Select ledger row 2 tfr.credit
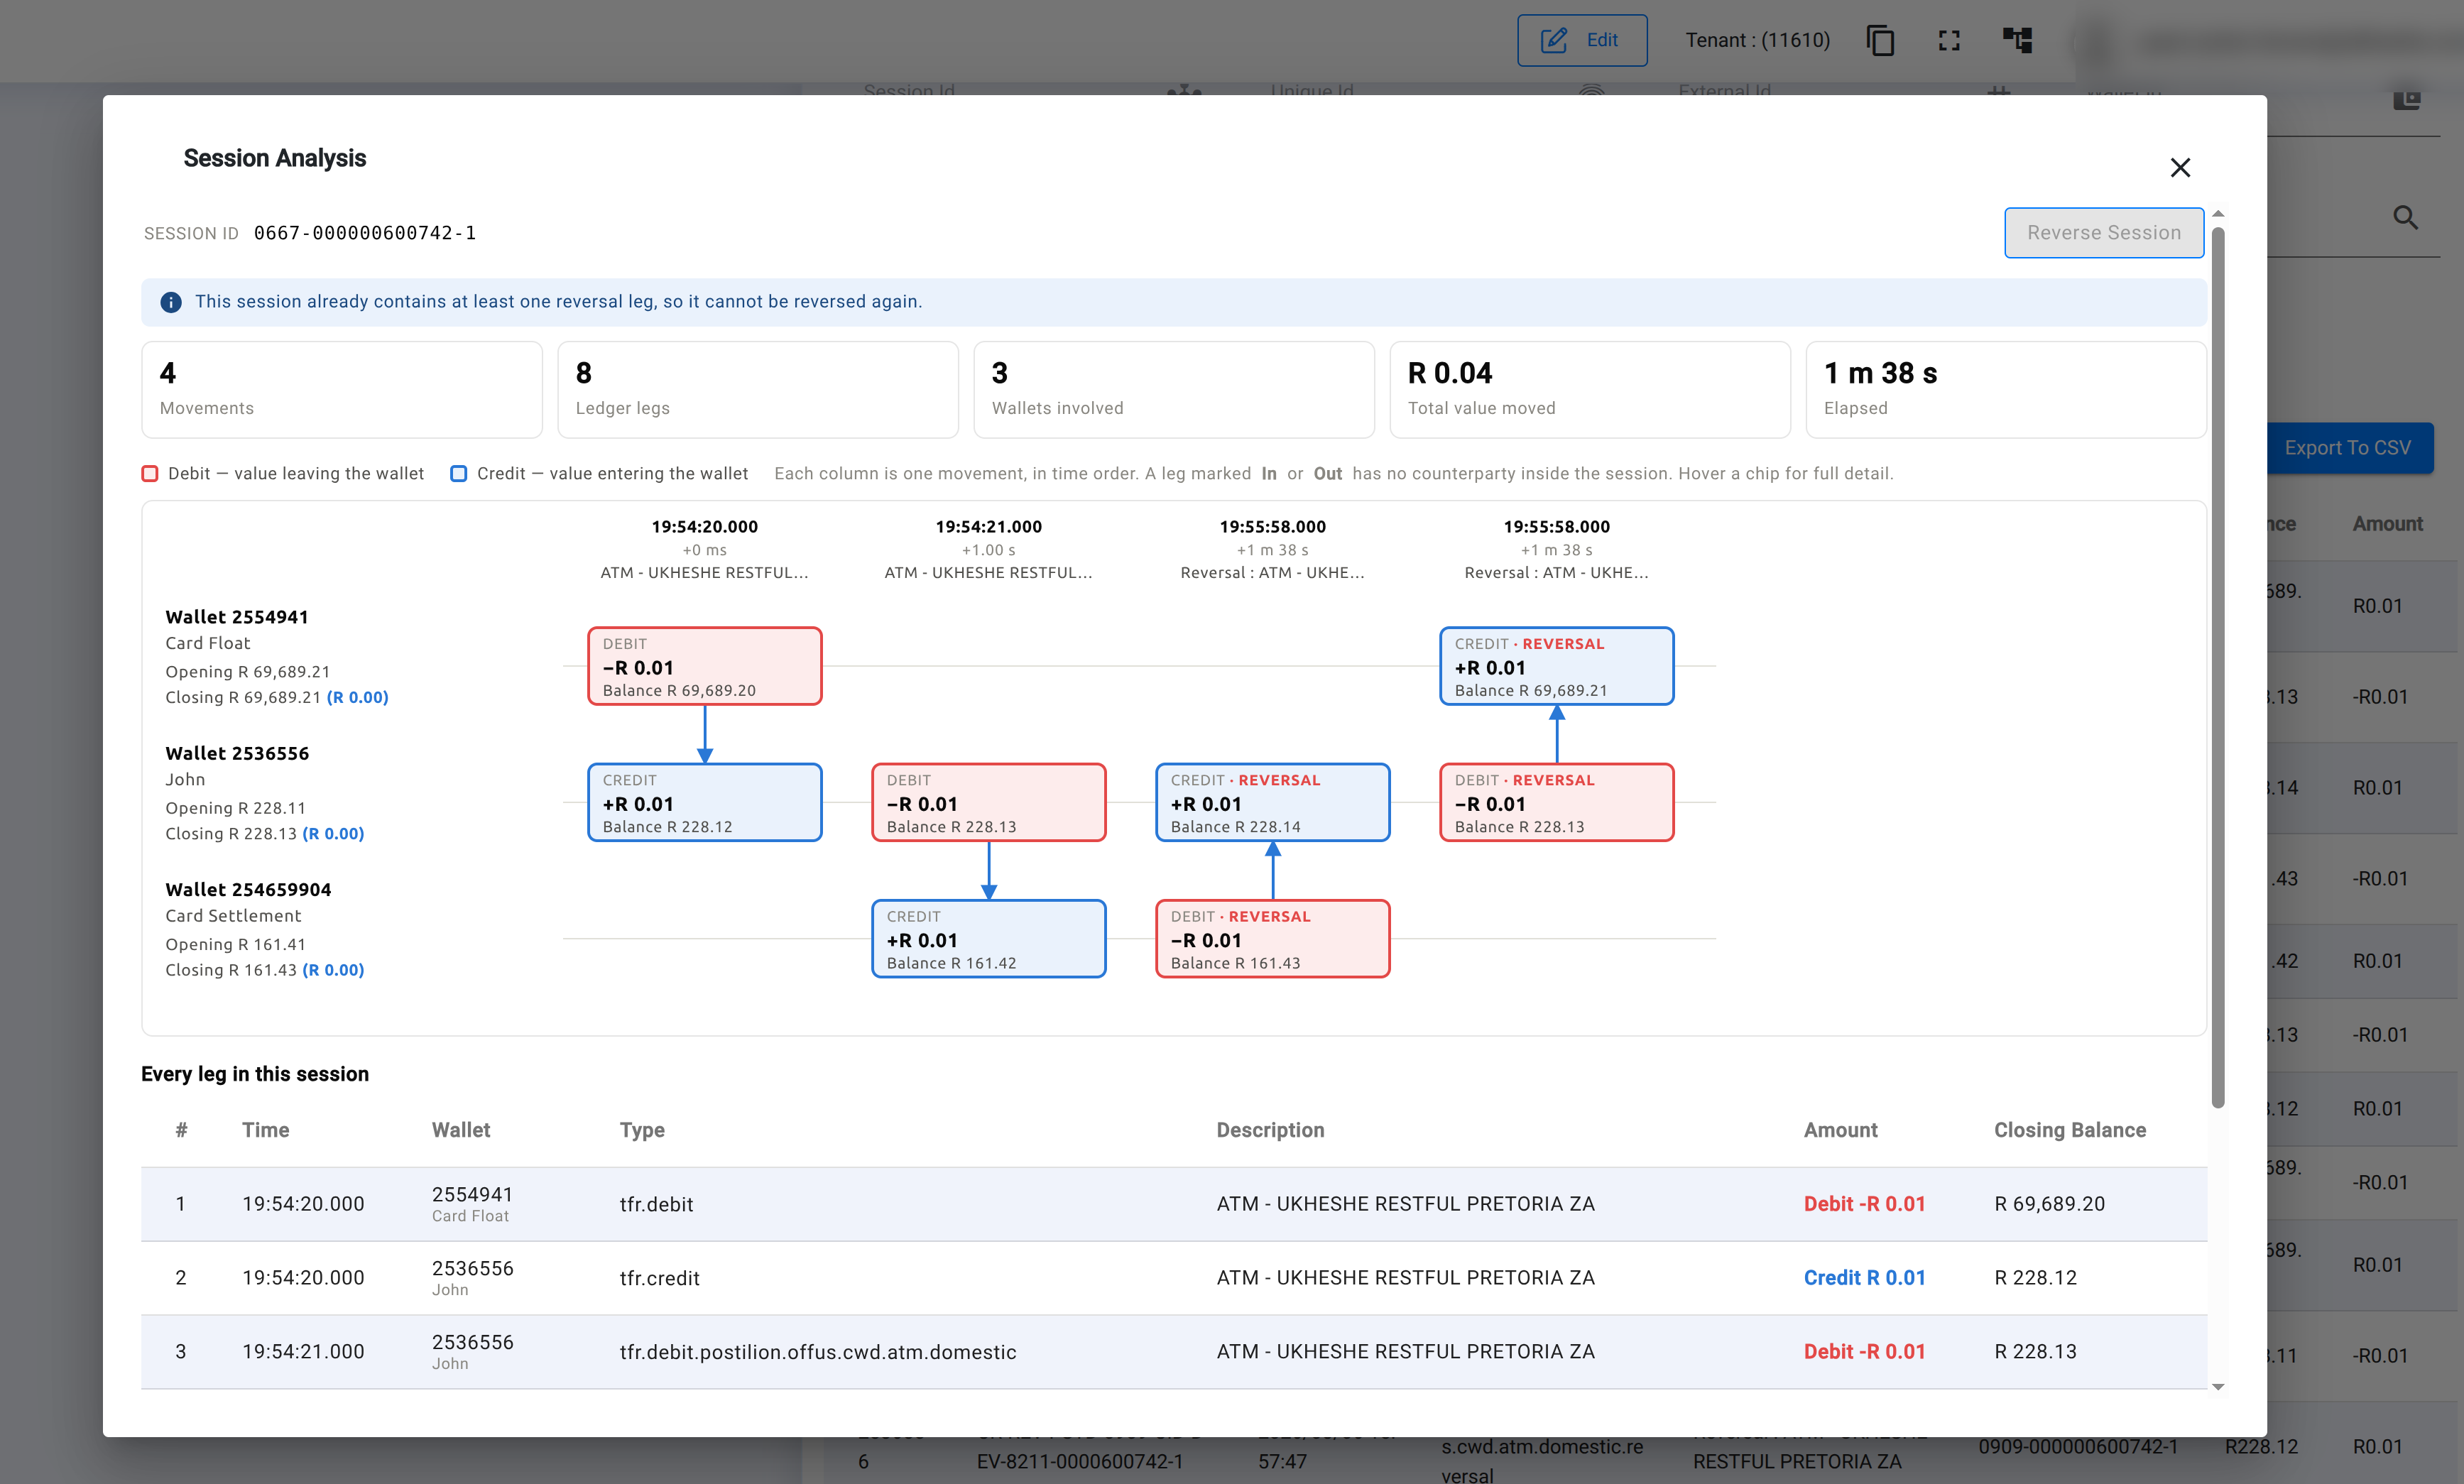 [1174, 1278]
